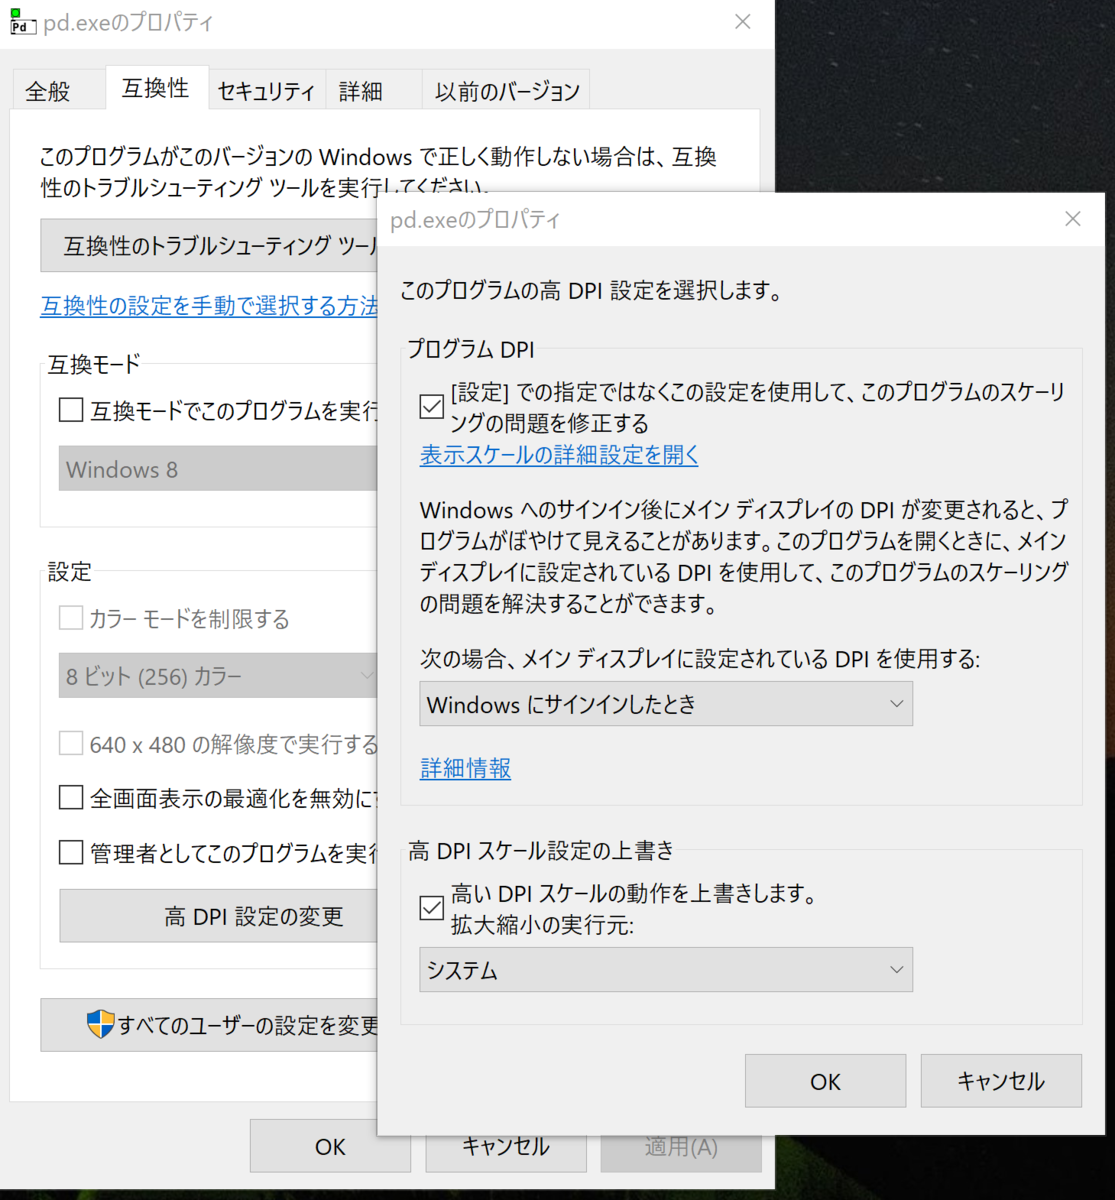The height and width of the screenshot is (1200, 1115).
Task: Click OK in the back properties window
Action: click(x=330, y=1147)
